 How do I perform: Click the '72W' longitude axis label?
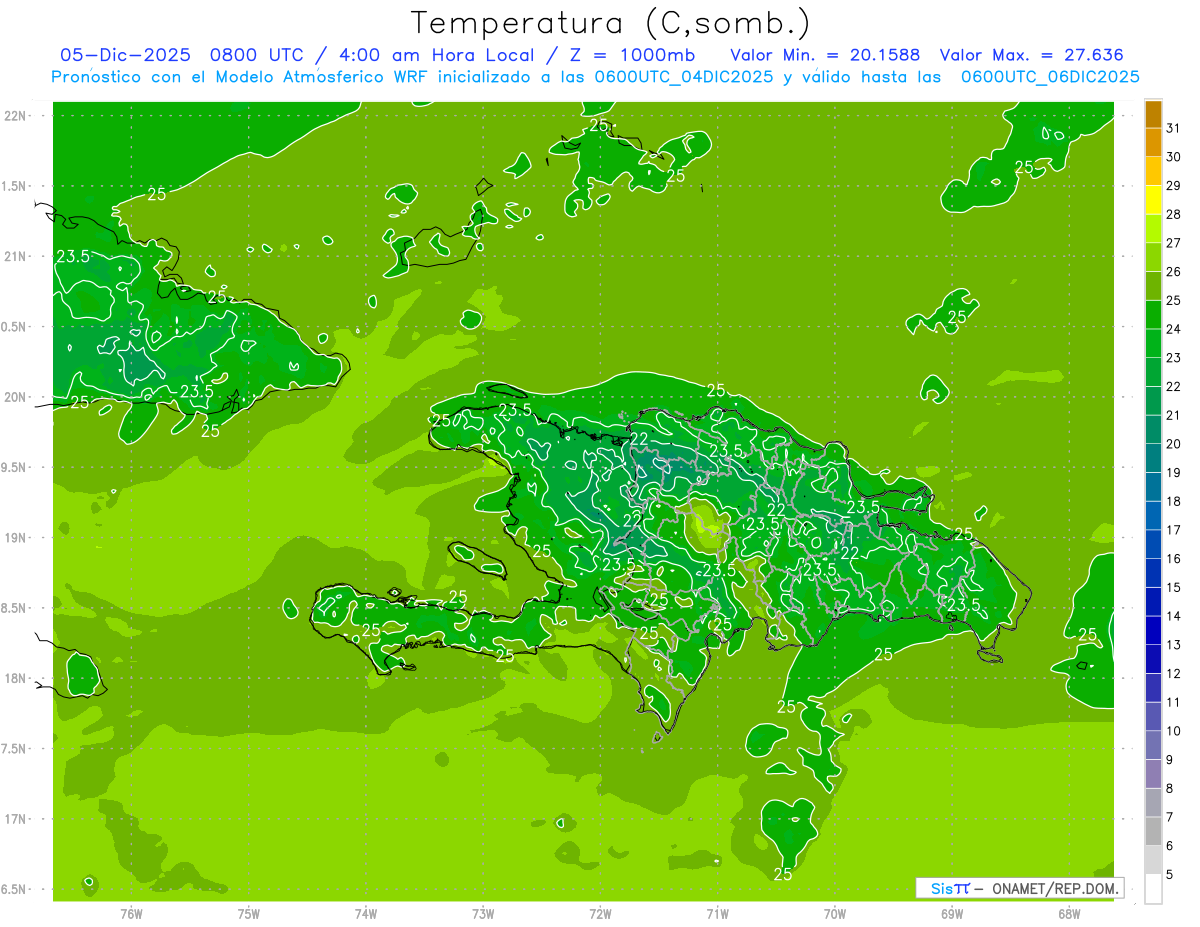pos(600,914)
